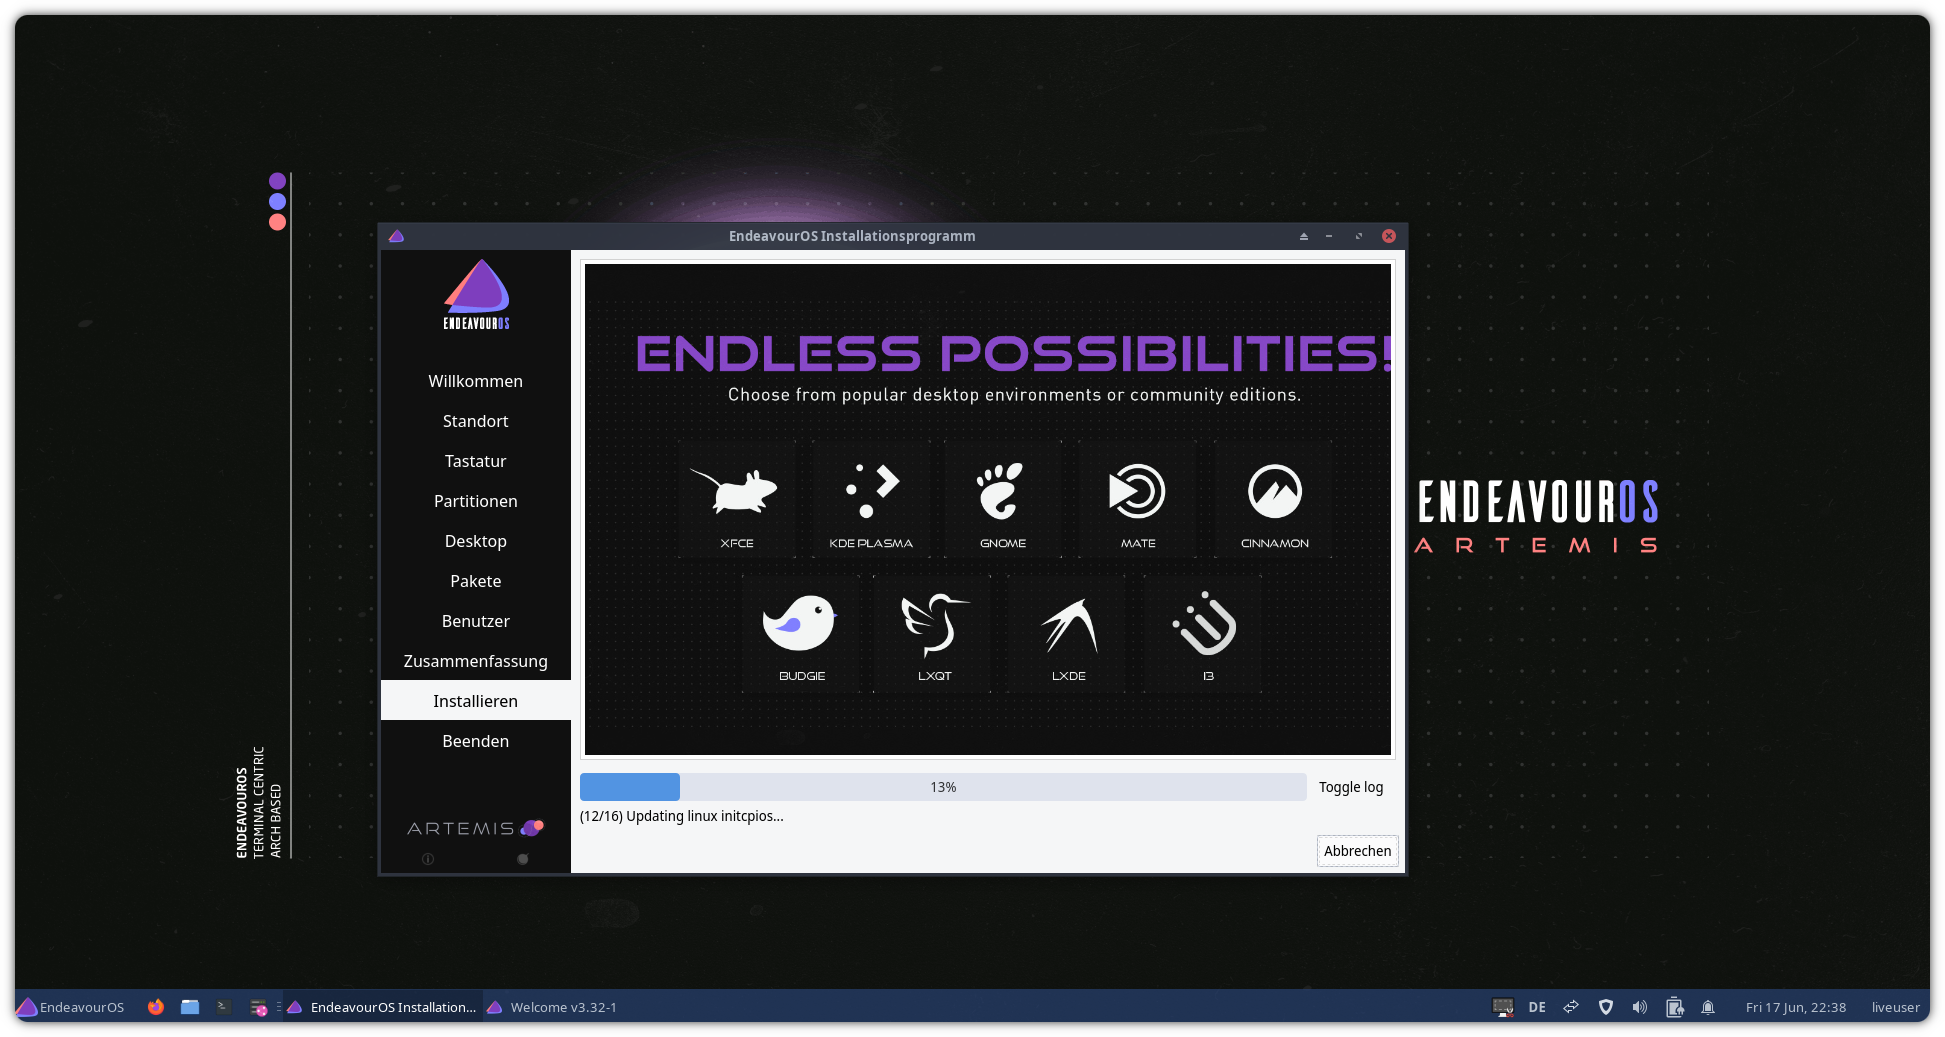This screenshot has width=1945, height=1037.
Task: Select the Tastatur step
Action: coord(476,461)
